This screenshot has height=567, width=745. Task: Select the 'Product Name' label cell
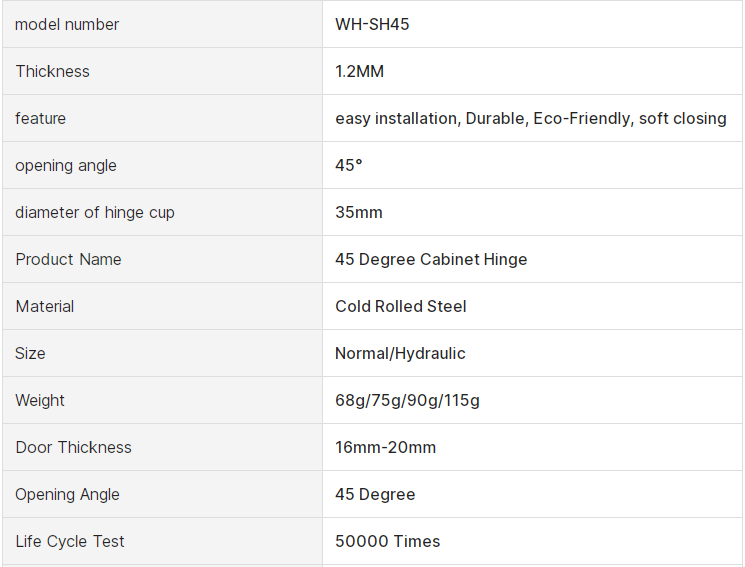pos(69,259)
